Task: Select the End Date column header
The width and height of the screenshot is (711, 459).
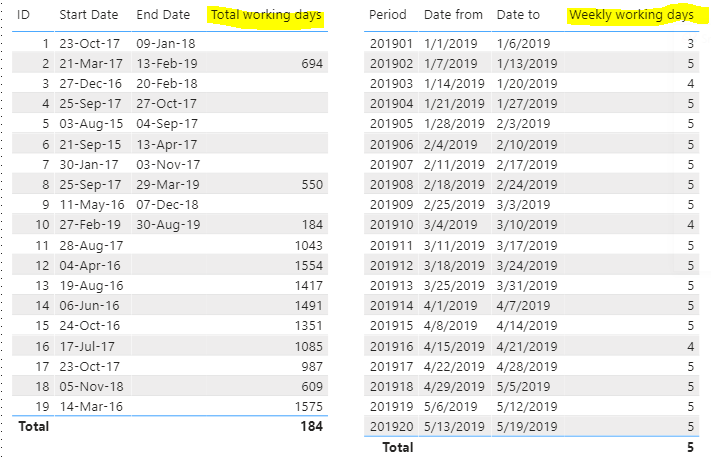Action: [163, 15]
